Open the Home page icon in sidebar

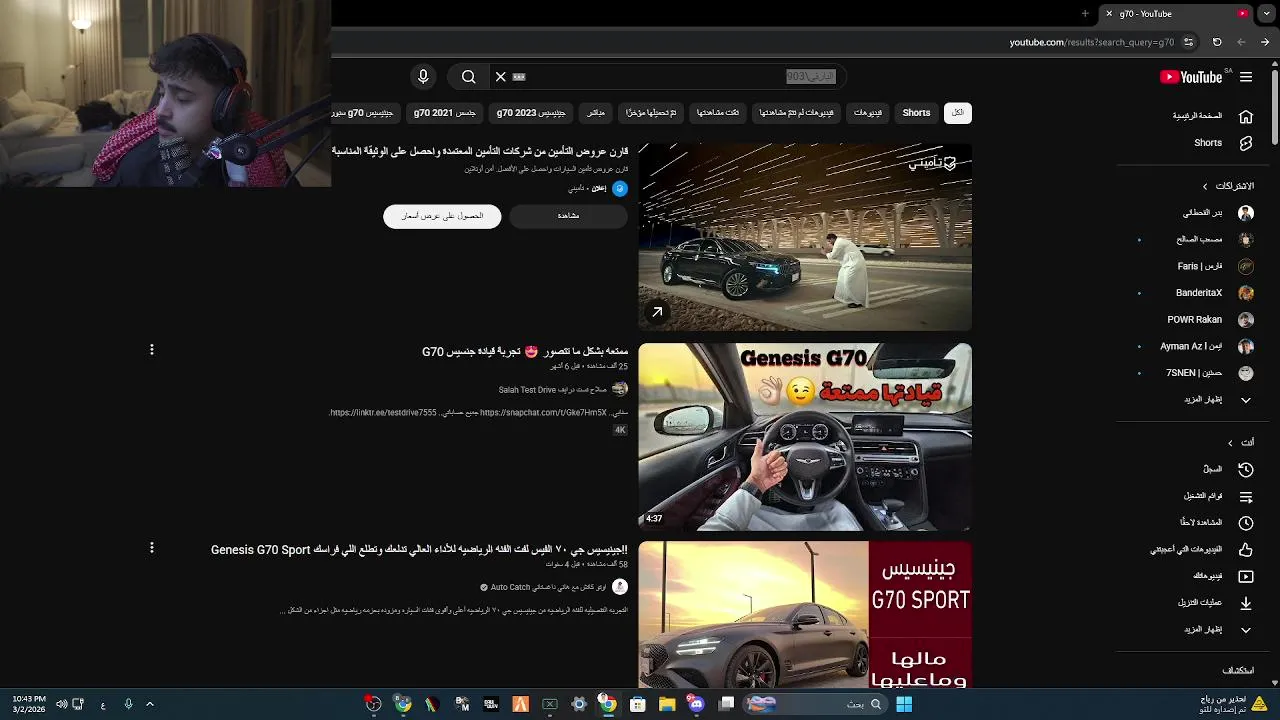coord(1246,116)
